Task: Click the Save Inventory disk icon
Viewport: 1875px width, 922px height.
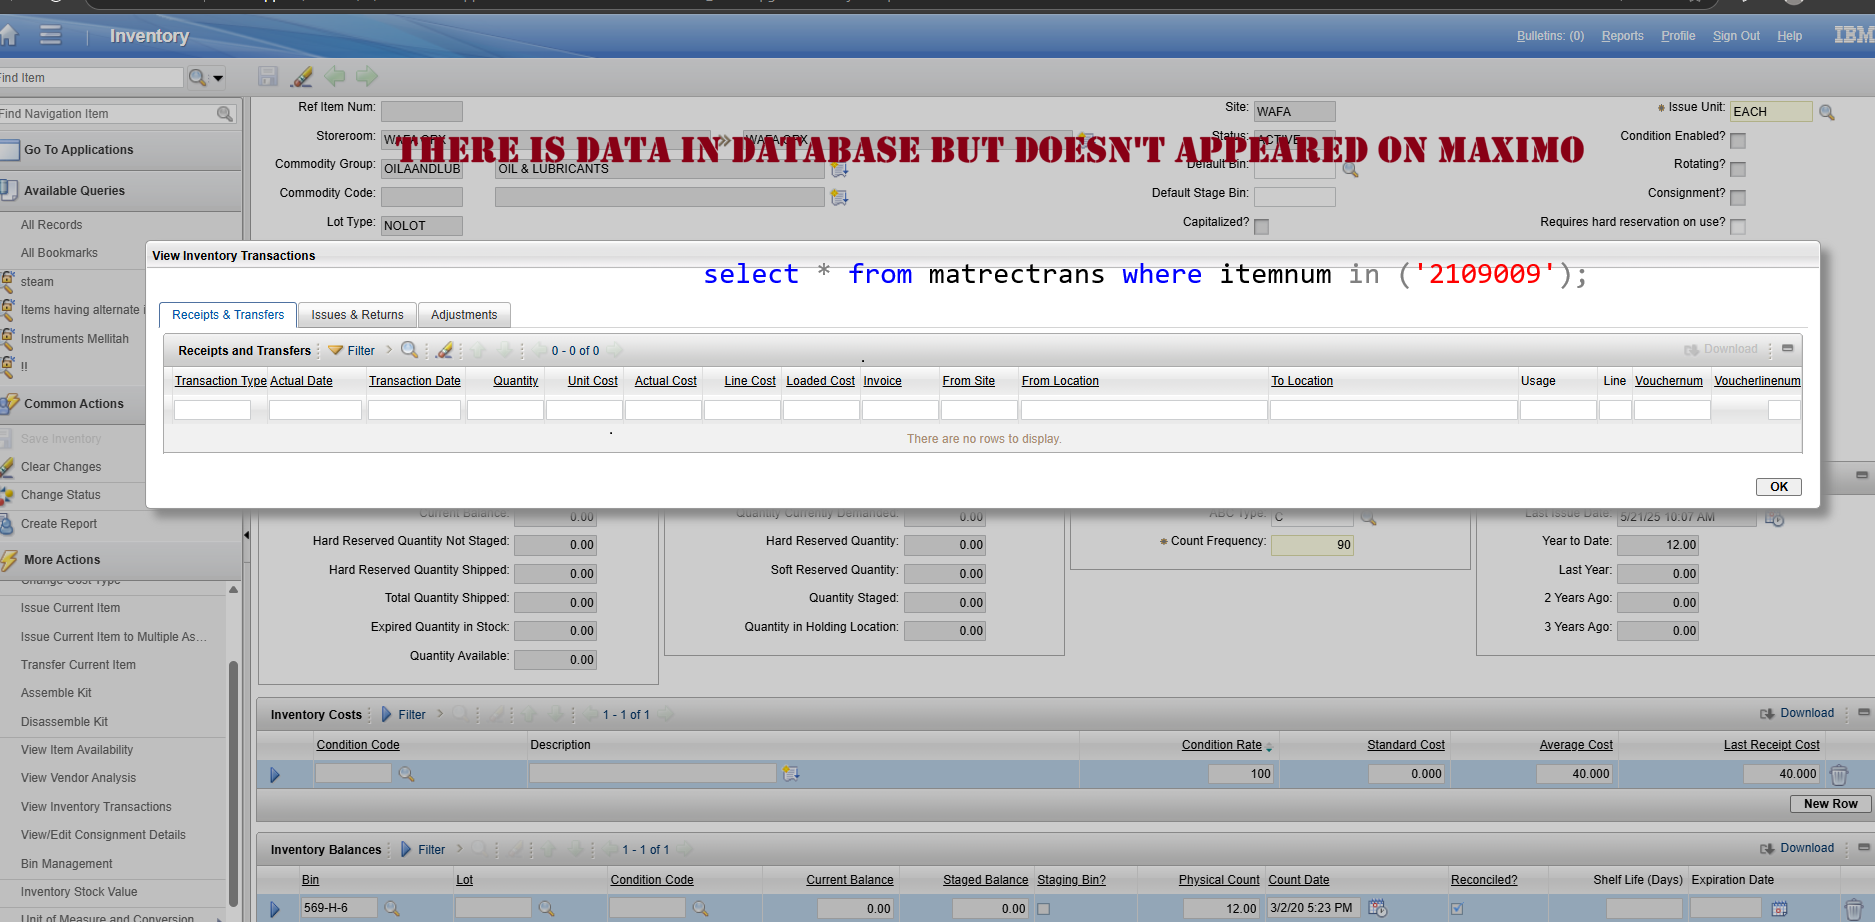Action: 8,438
